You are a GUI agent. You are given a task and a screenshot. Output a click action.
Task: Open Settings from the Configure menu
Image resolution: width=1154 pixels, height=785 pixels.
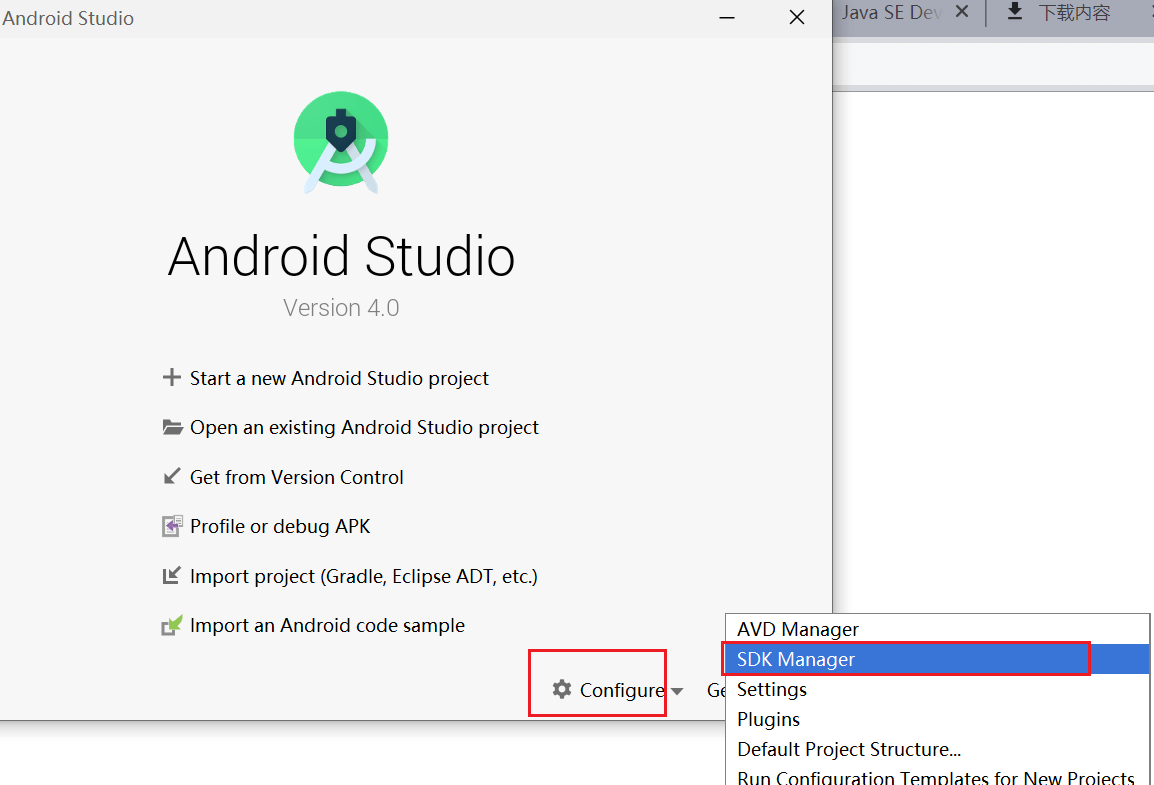(x=937, y=689)
